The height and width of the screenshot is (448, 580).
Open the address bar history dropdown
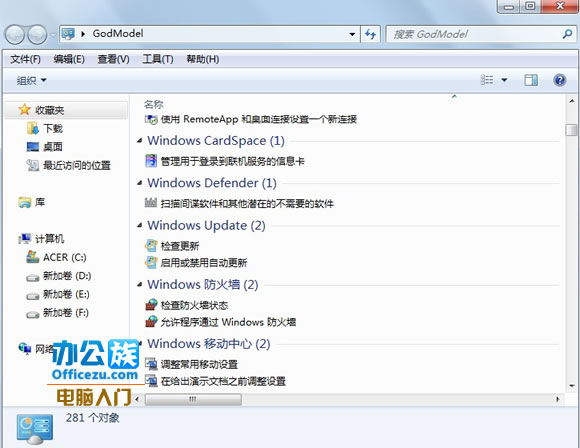(352, 34)
